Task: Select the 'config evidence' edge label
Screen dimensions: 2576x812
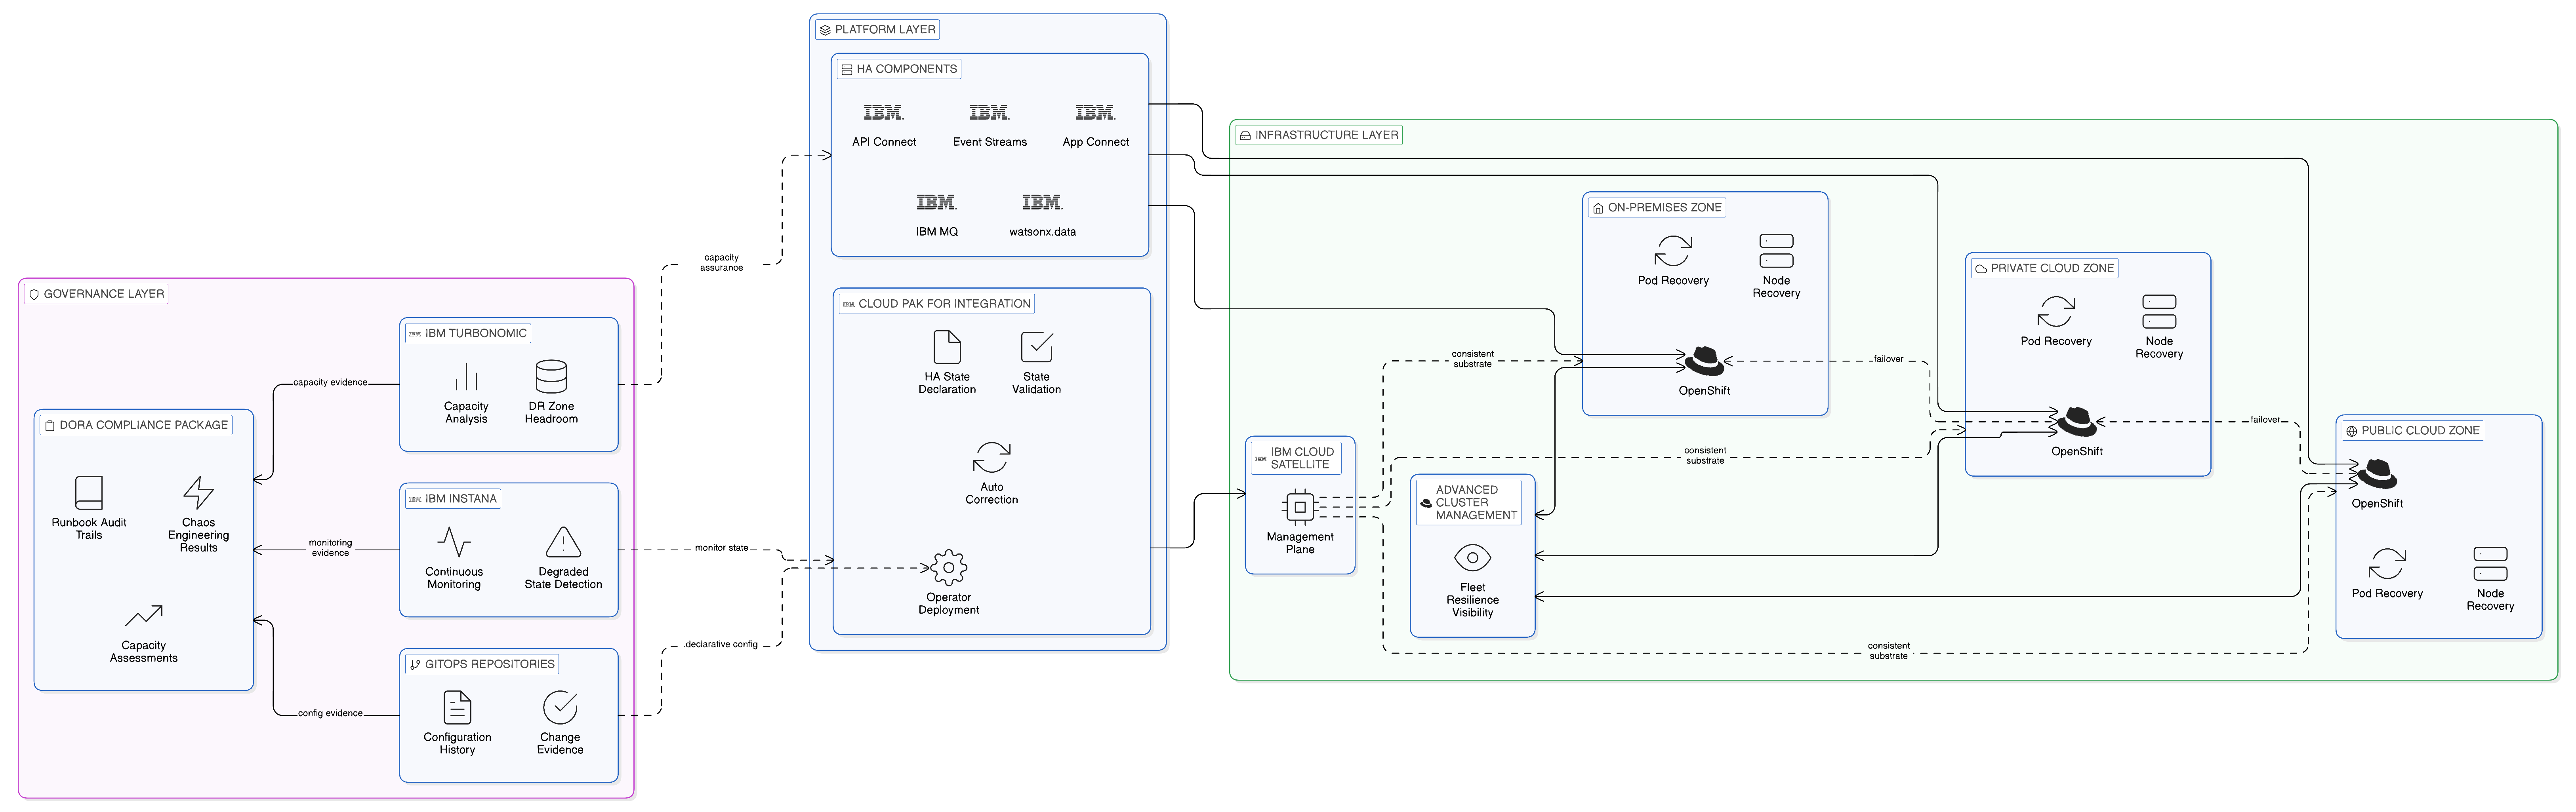Action: [330, 714]
